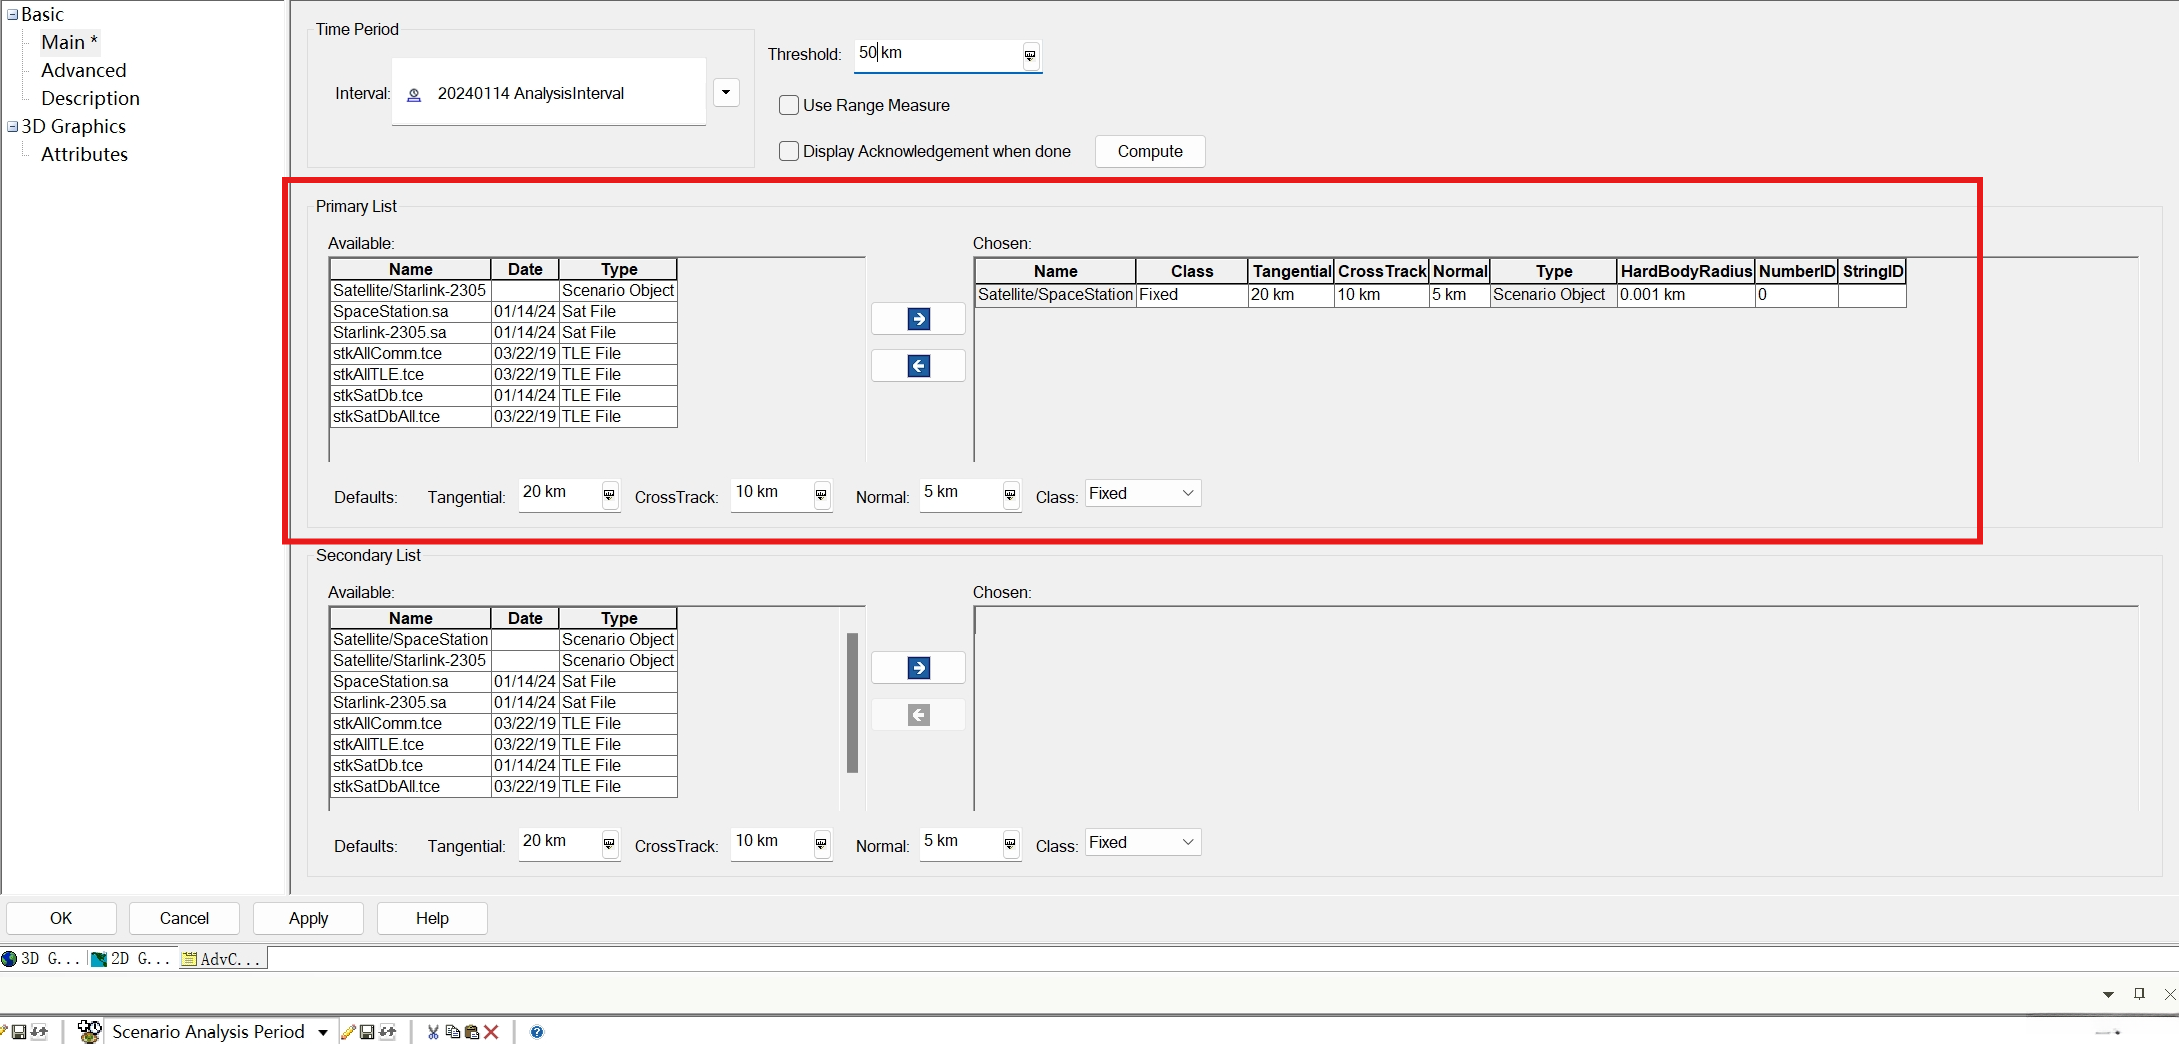
Task: Open the unit icon of Primary List CrossTrack default
Action: pyautogui.click(x=821, y=495)
